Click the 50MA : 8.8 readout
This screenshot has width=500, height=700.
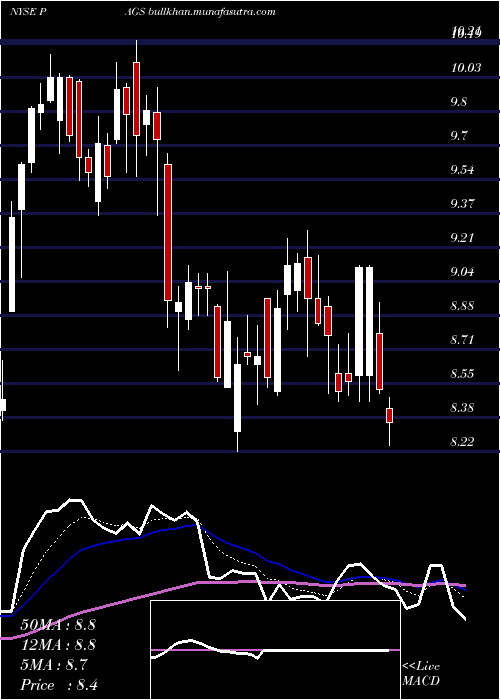point(58,625)
